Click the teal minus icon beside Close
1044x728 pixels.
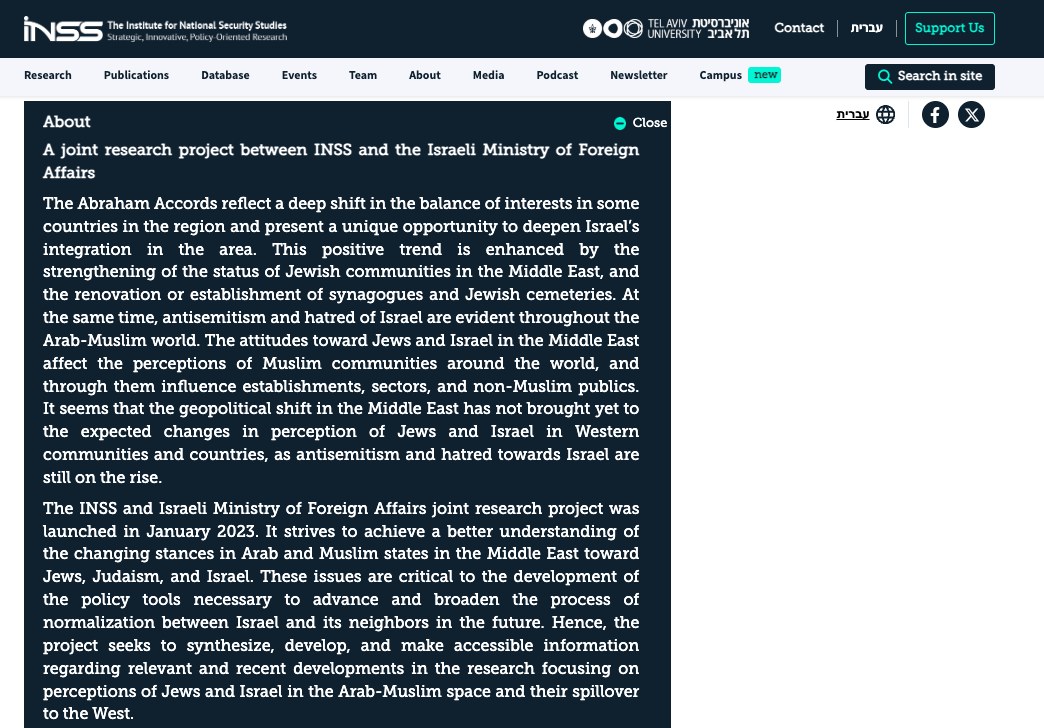[x=620, y=123]
